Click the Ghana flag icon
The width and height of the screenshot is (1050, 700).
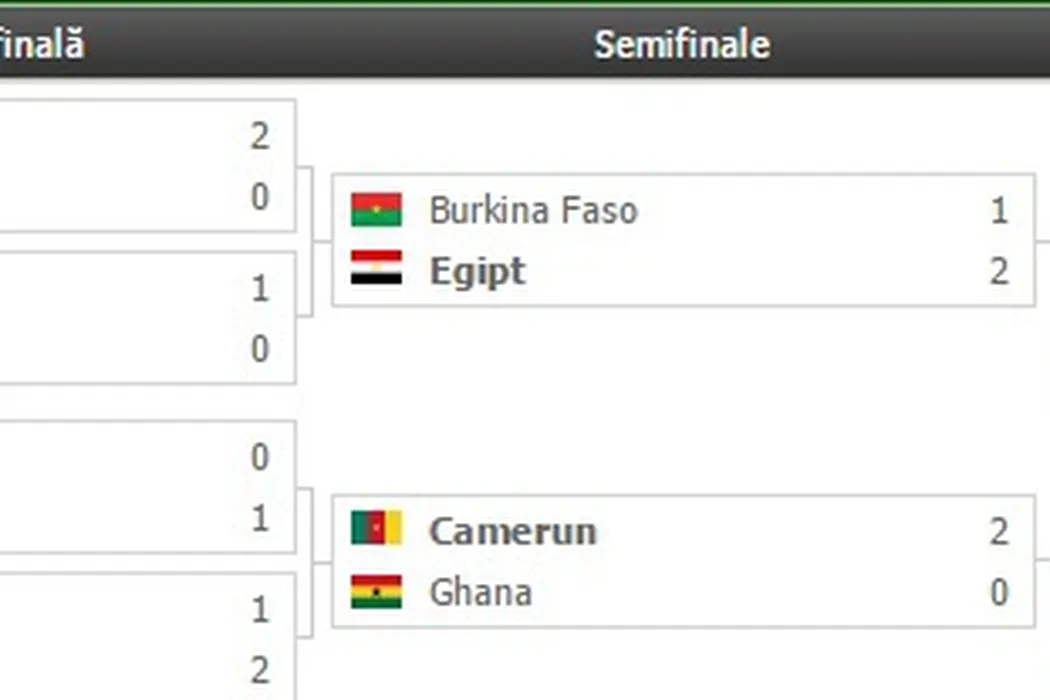coord(376,592)
